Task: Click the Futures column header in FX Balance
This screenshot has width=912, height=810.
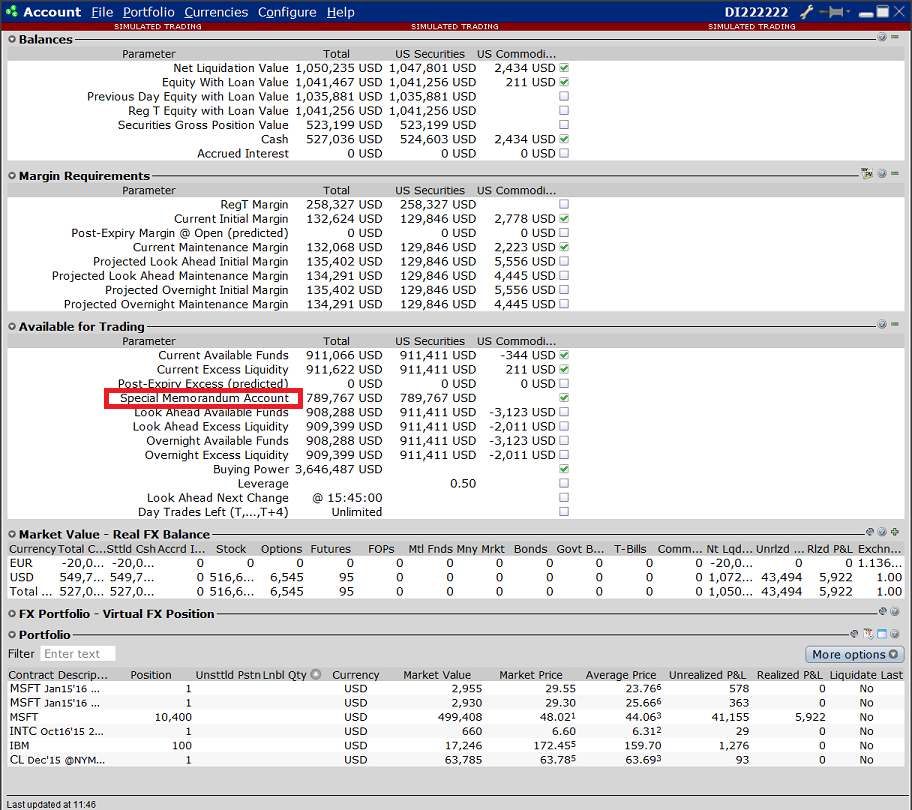Action: pos(331,549)
